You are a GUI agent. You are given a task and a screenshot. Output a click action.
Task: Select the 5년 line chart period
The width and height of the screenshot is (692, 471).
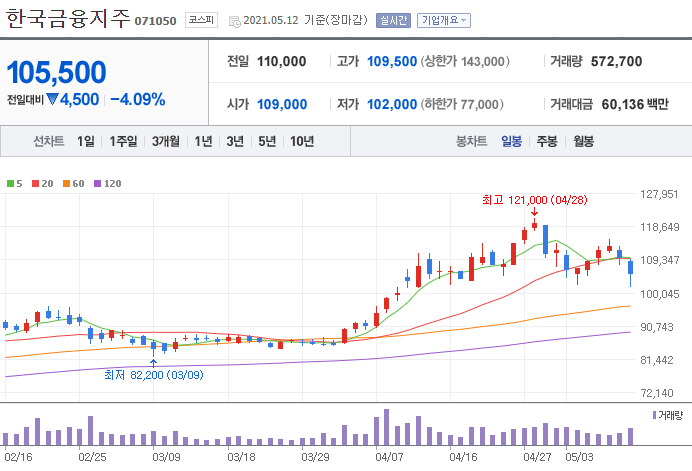coord(267,141)
